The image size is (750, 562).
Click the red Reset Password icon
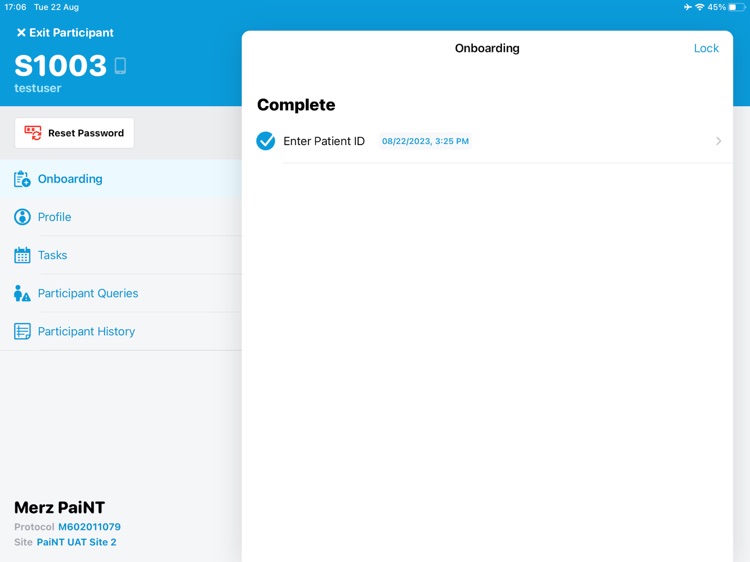point(33,133)
